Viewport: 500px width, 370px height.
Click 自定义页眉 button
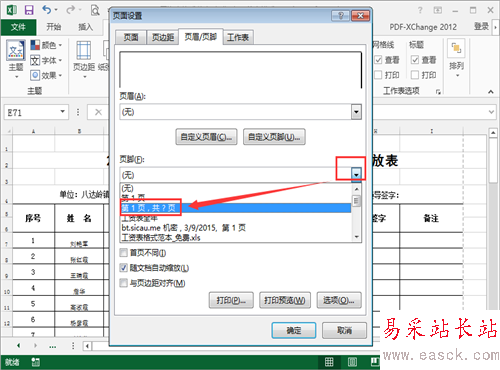(x=206, y=137)
